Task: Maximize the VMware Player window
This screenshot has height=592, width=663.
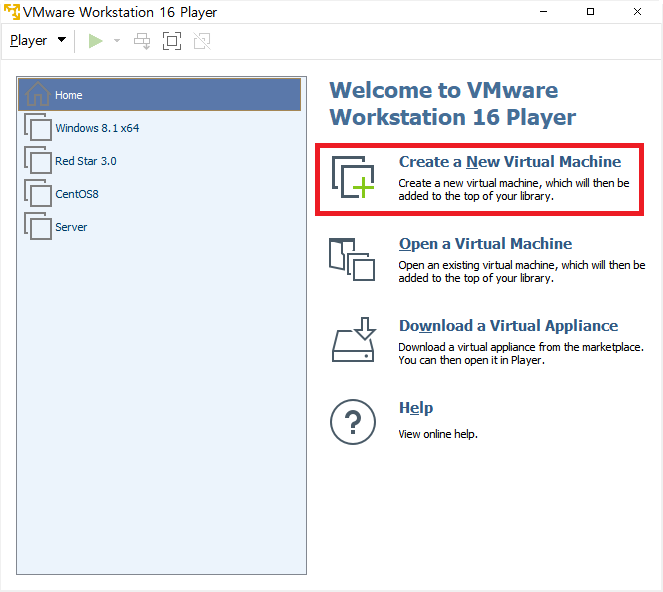Action: pyautogui.click(x=591, y=12)
